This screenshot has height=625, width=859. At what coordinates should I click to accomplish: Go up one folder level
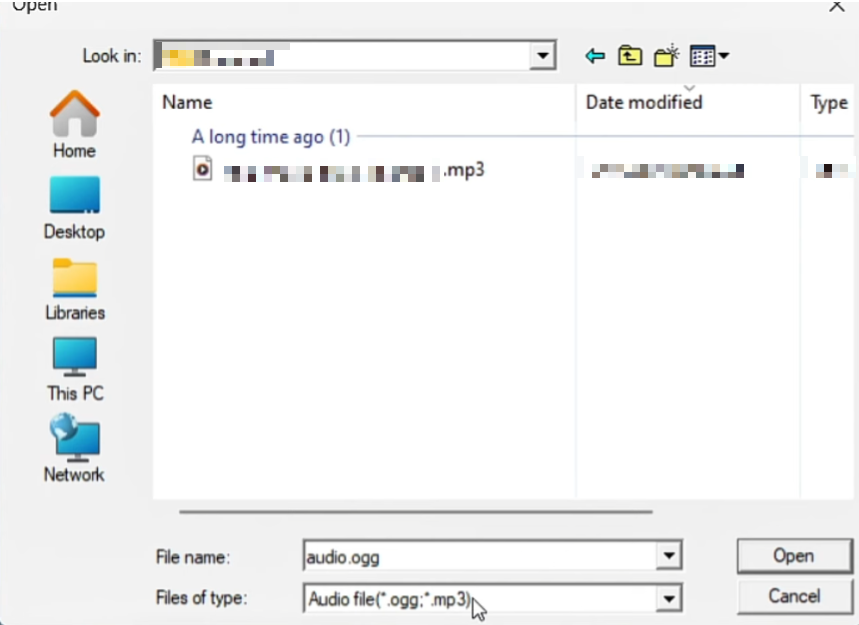[x=629, y=56]
